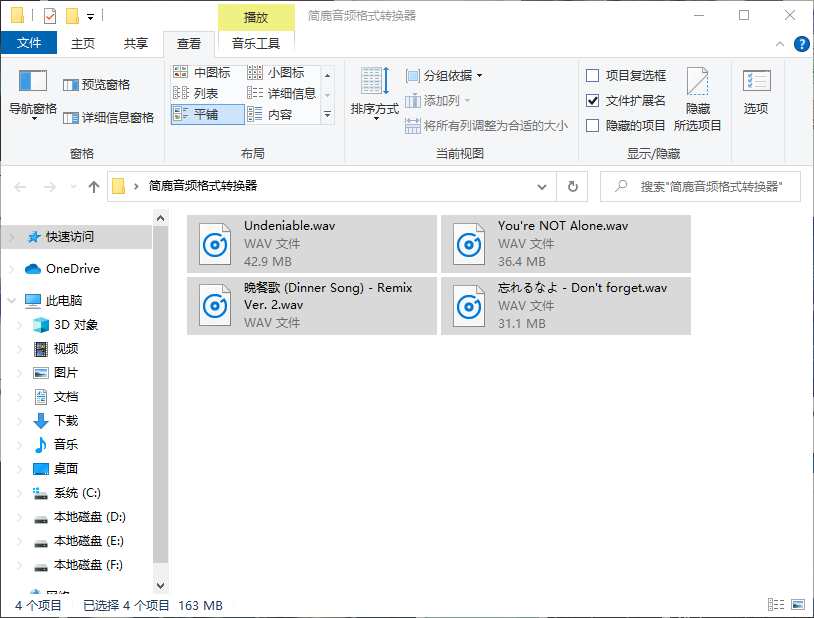Viewport: 814px width, 618px height.
Task: Open the 文件 menu
Action: (30, 43)
